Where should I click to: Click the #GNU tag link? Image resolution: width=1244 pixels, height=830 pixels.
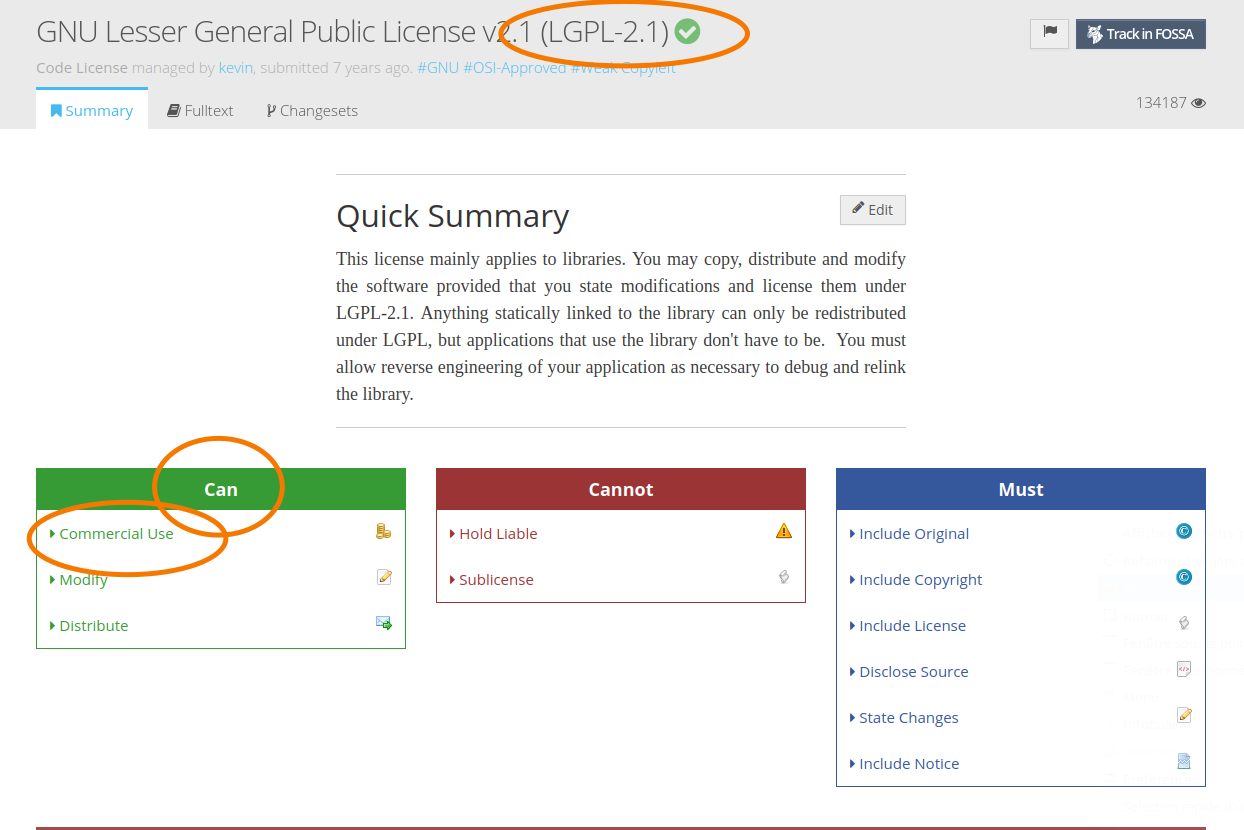coord(438,68)
